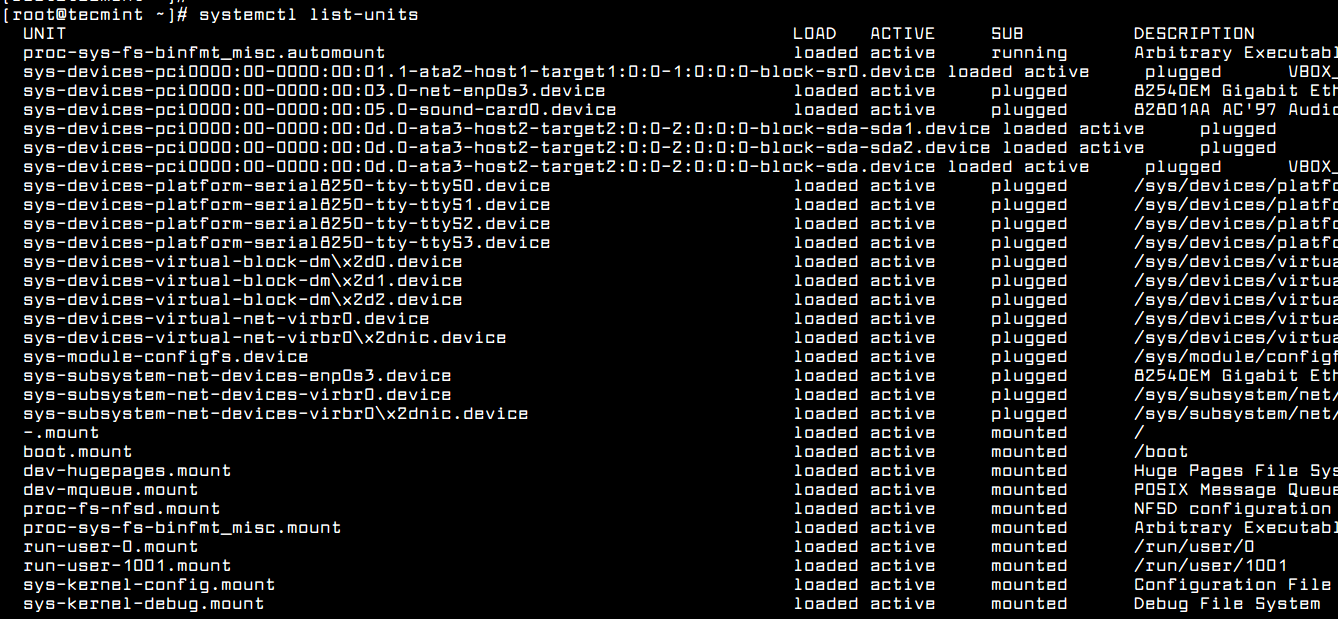This screenshot has width=1338, height=619.
Task: Click the boot.mount unit name
Action: coord(78,452)
